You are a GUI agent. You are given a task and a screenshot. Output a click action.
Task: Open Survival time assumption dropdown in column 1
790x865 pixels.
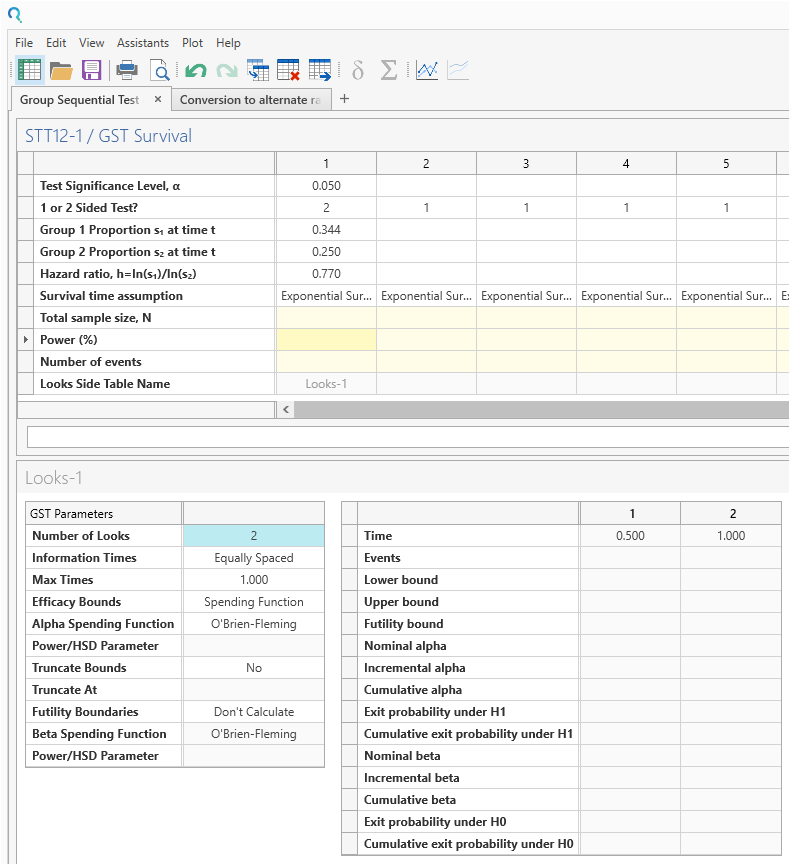326,296
